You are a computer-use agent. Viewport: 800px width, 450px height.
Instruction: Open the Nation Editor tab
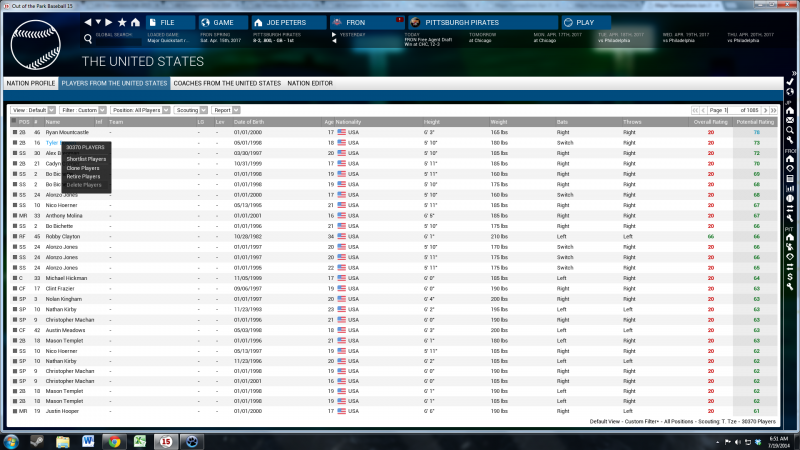click(310, 83)
